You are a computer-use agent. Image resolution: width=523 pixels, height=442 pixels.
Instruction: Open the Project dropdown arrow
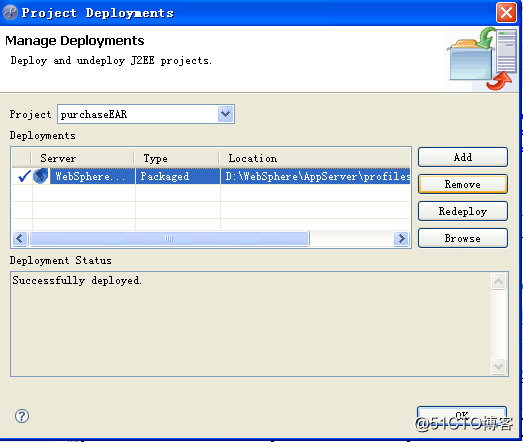coord(225,114)
